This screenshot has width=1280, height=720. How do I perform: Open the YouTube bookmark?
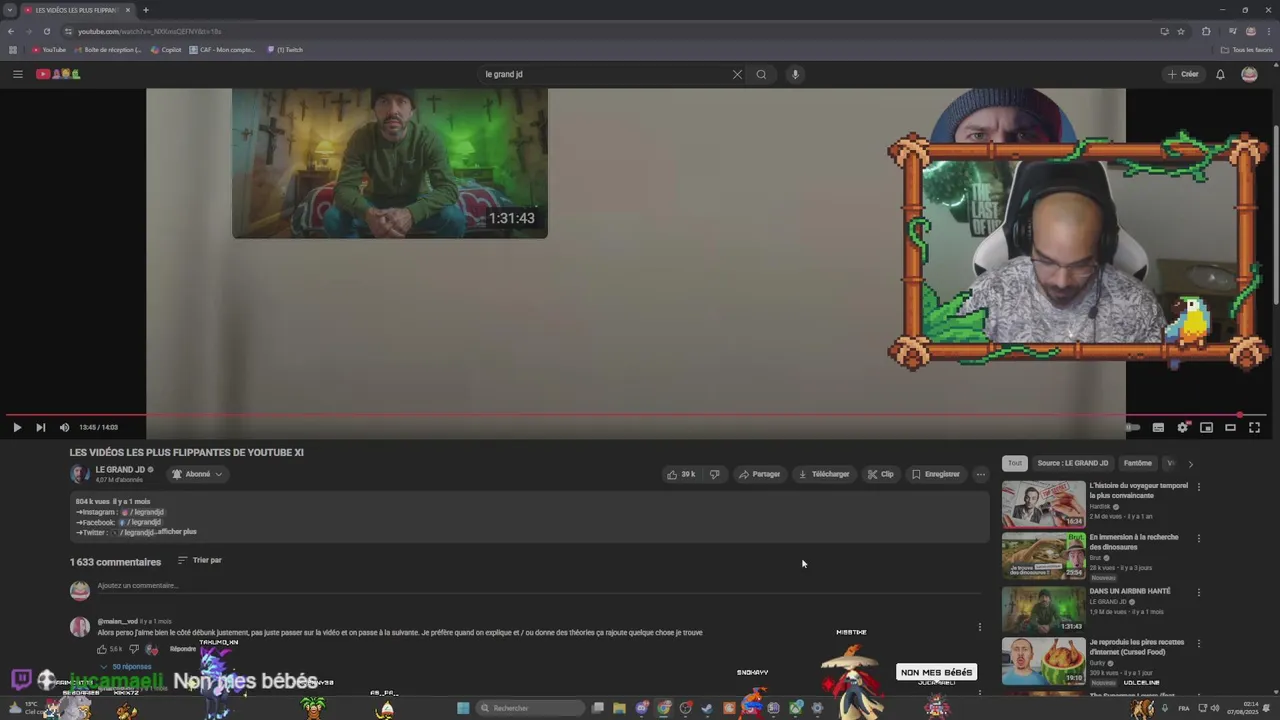click(x=49, y=50)
